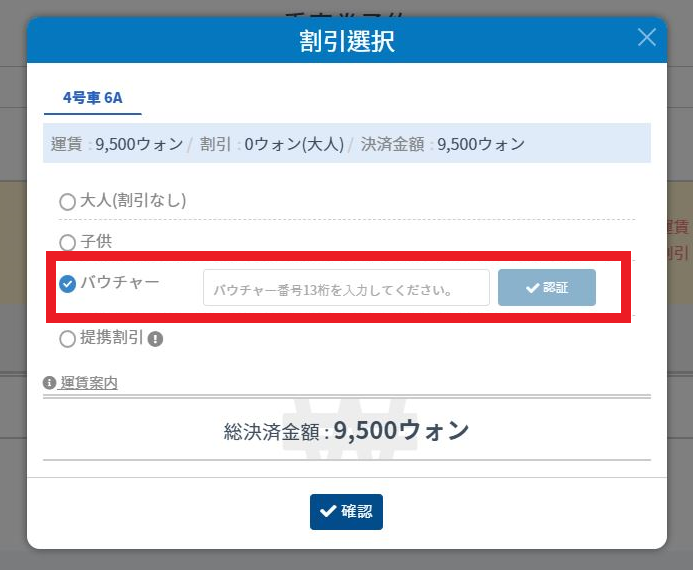Click the info icon before 運賃案内
The height and width of the screenshot is (570, 693).
point(49,383)
